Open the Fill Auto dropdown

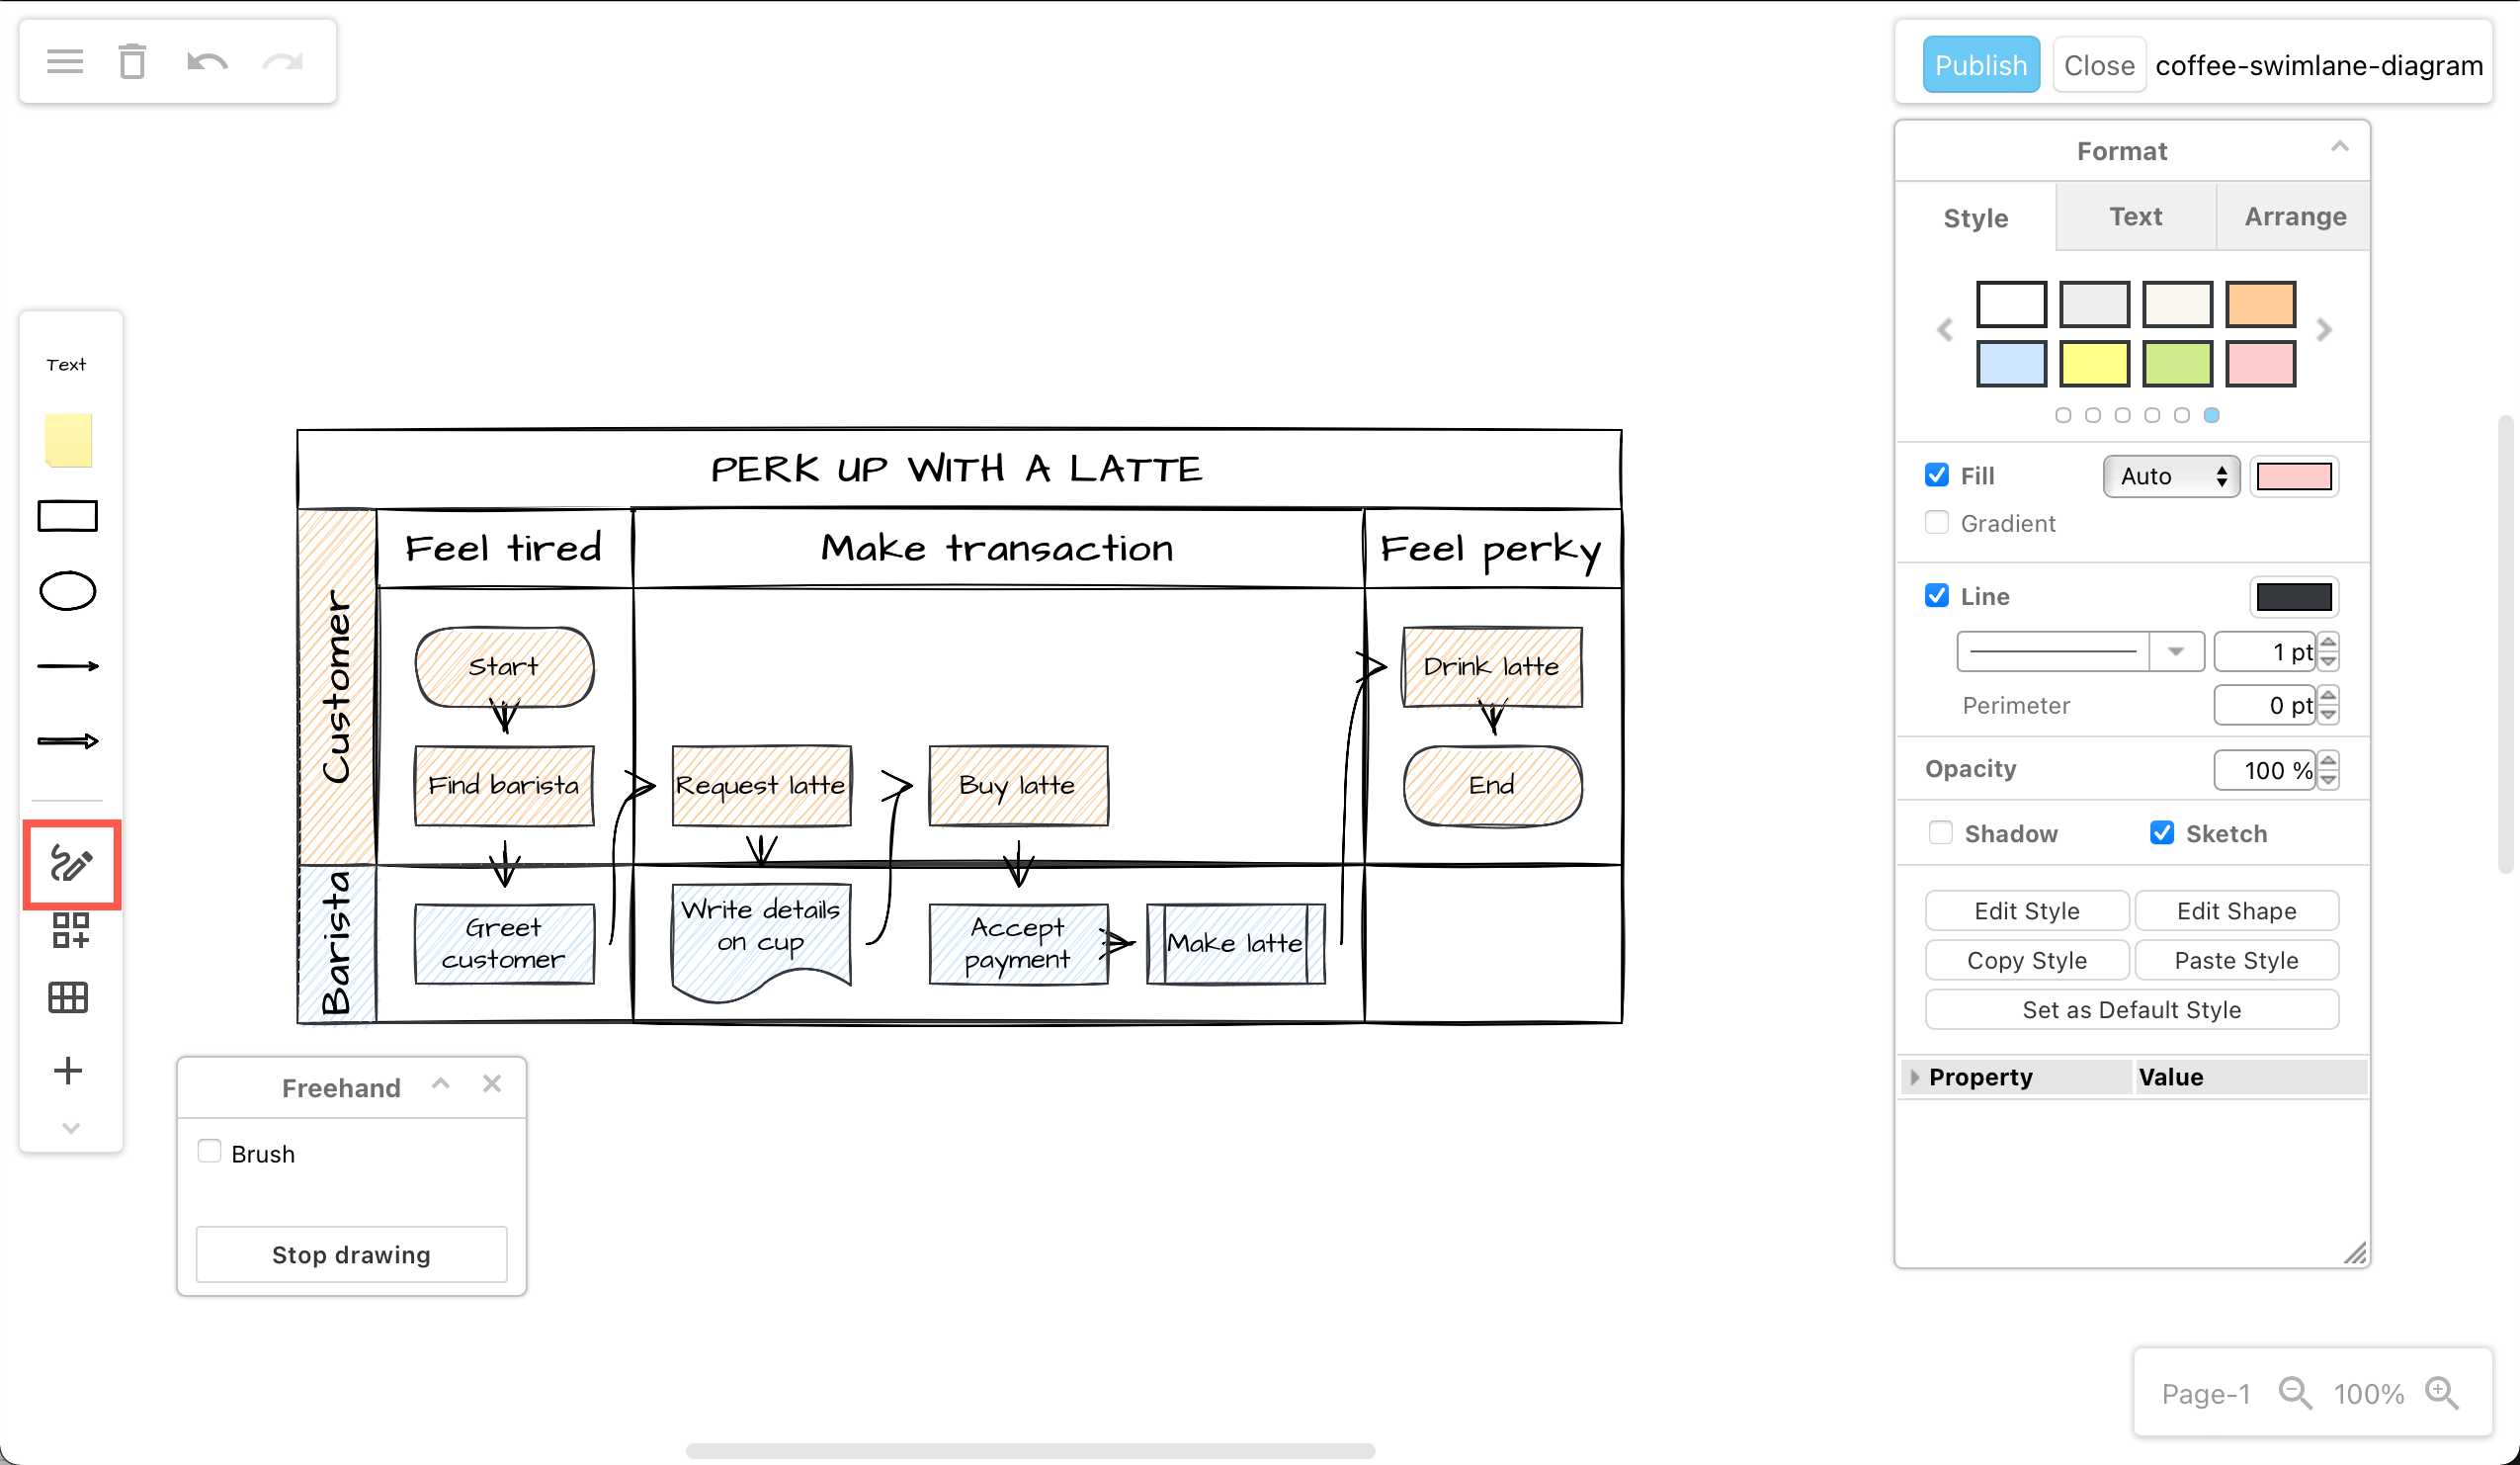[x=2169, y=476]
